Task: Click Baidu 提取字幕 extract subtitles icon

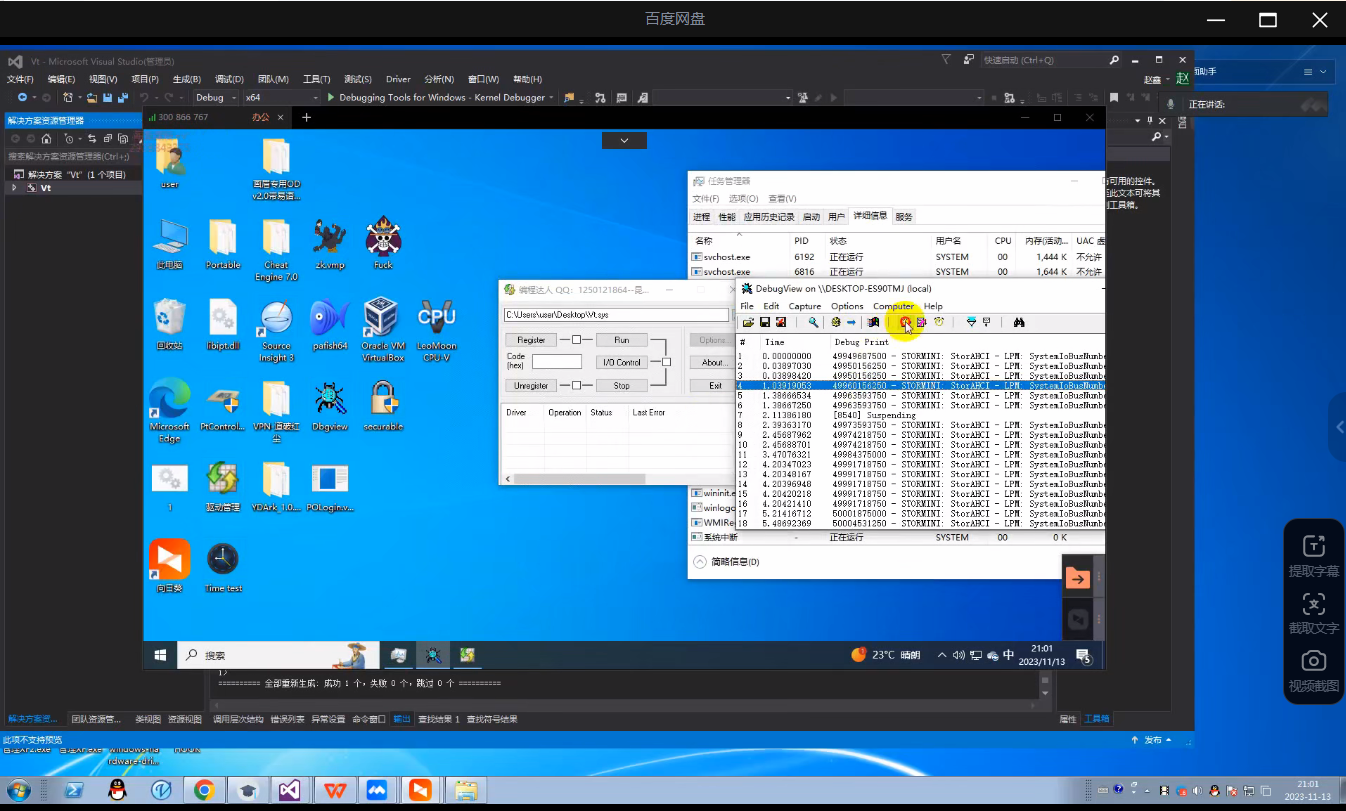Action: pos(1313,557)
